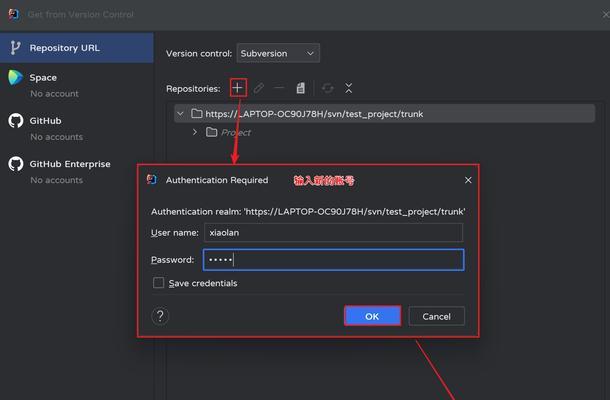Click the repository details document icon

(300, 88)
